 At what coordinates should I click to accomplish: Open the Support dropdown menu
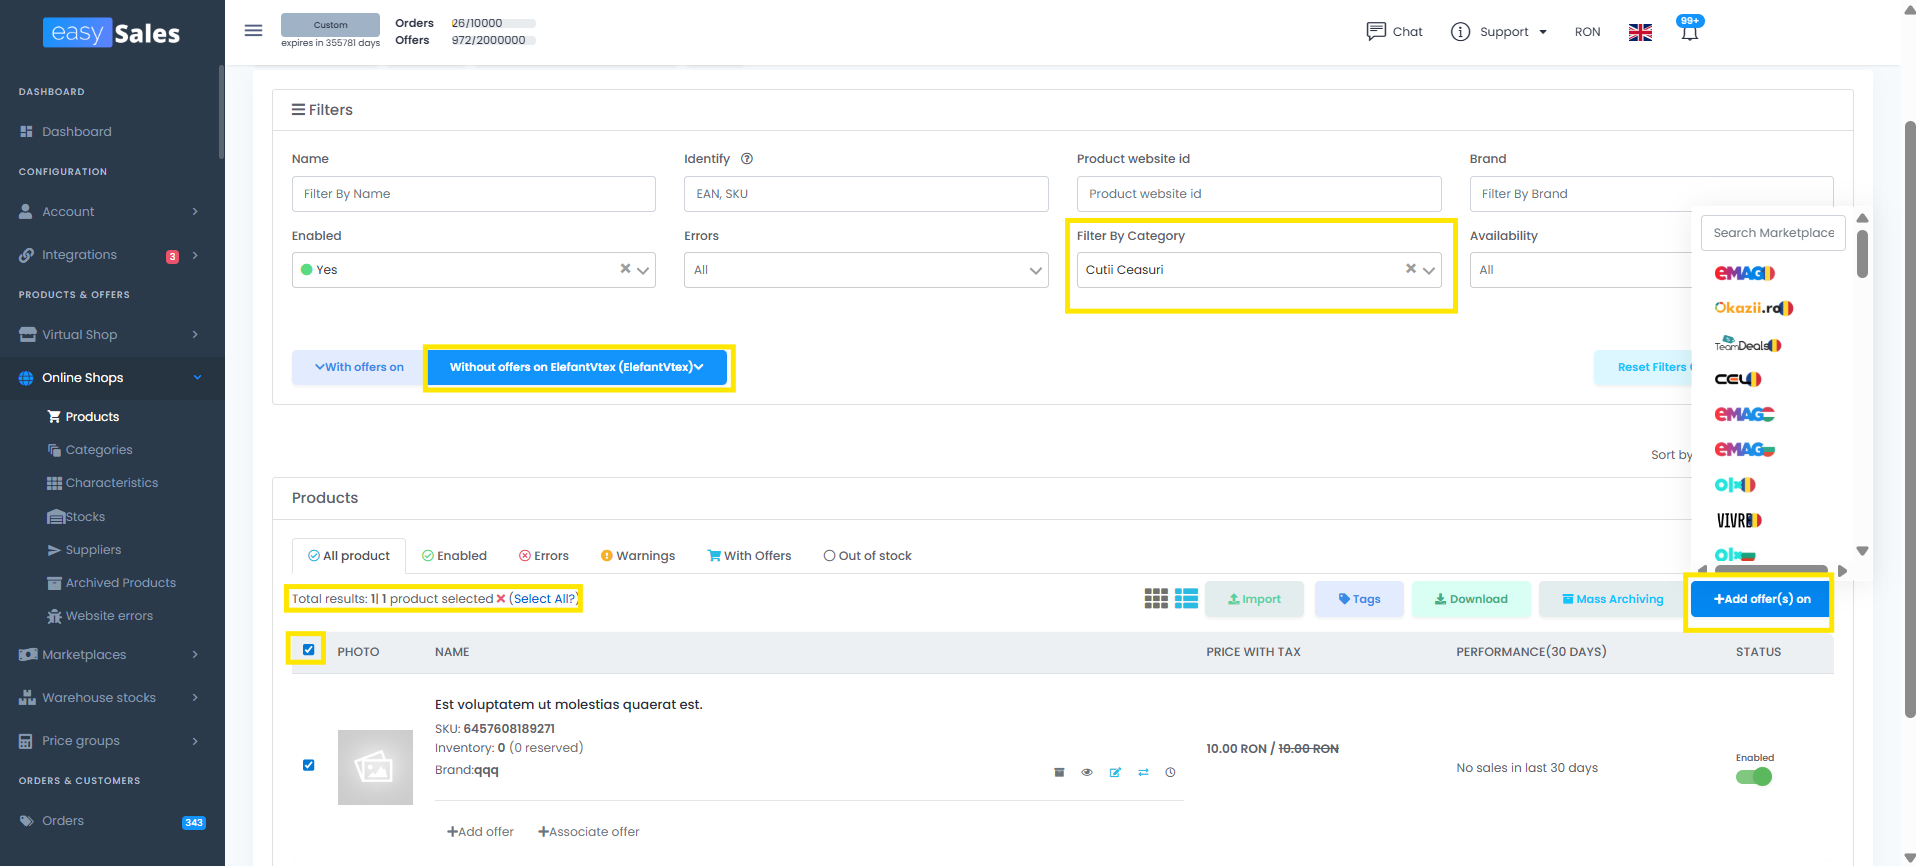tap(1499, 32)
